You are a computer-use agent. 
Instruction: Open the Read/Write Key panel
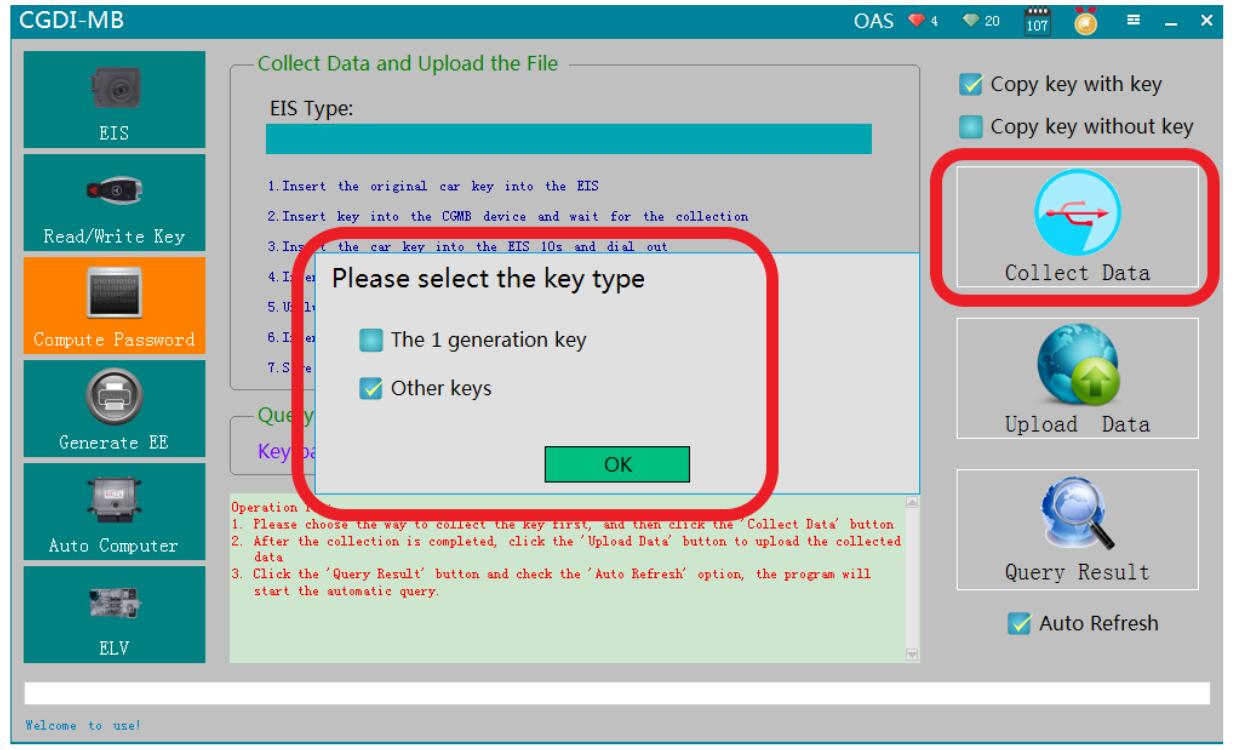coord(114,203)
